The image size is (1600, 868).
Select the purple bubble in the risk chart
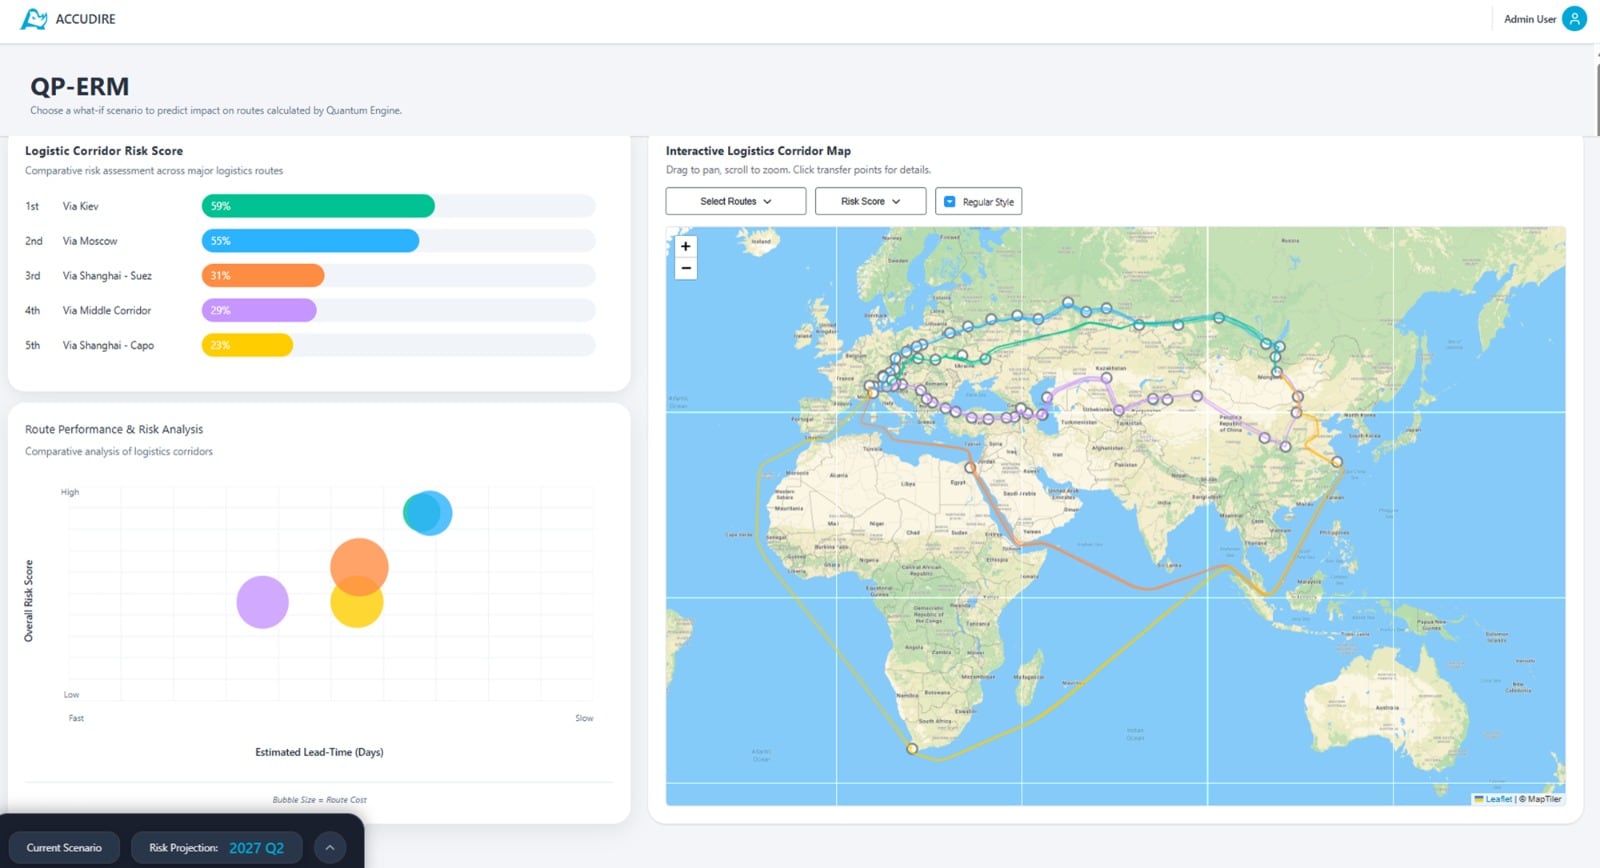pos(262,602)
